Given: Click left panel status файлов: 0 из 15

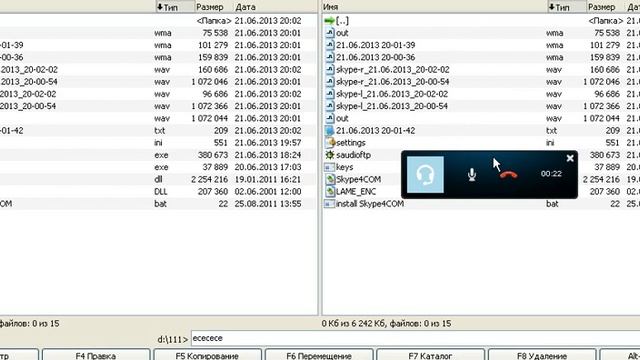Looking at the screenshot, I should [x=29, y=324].
